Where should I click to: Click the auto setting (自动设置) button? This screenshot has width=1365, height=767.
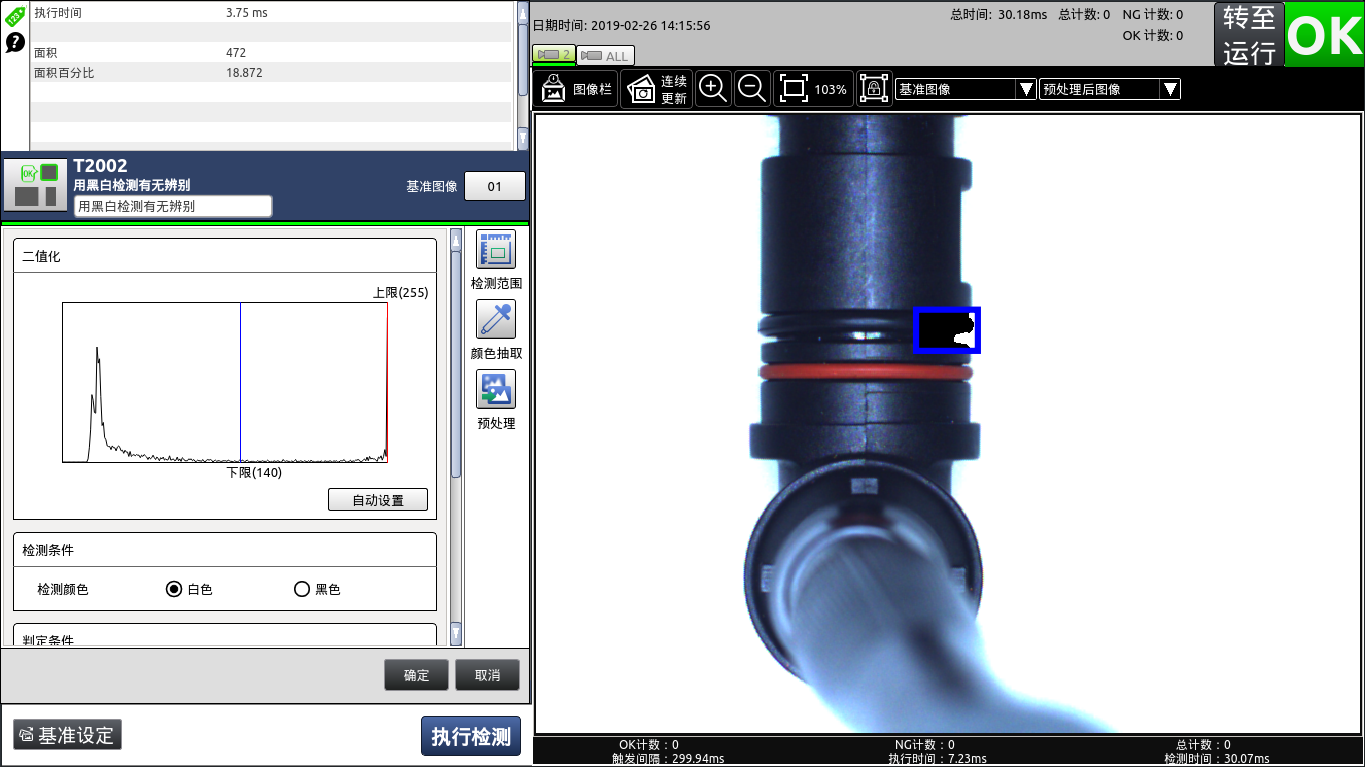tap(378, 500)
